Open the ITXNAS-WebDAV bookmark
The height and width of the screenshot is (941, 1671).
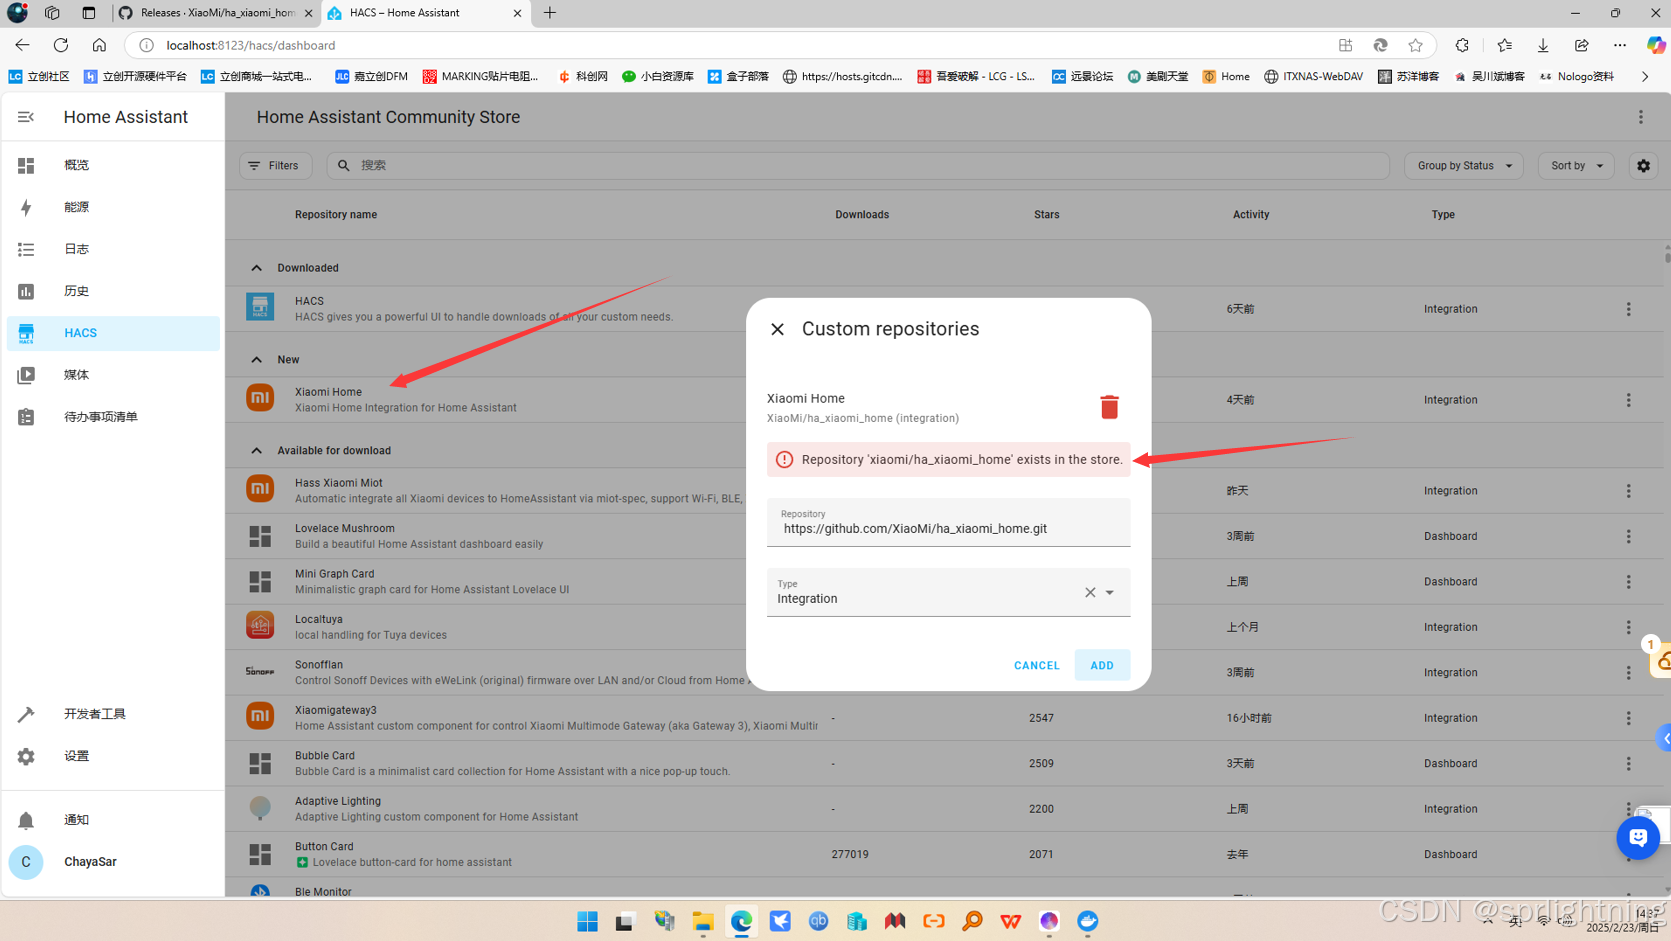pyautogui.click(x=1313, y=76)
